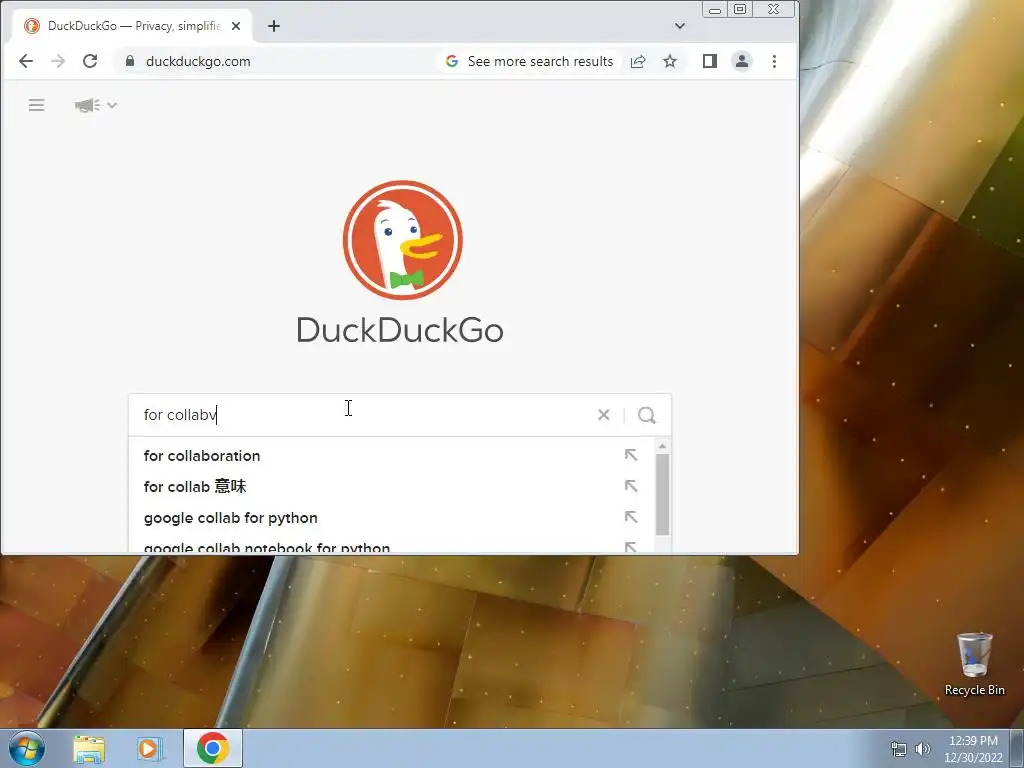Open the Chrome profile avatar menu

[742, 61]
